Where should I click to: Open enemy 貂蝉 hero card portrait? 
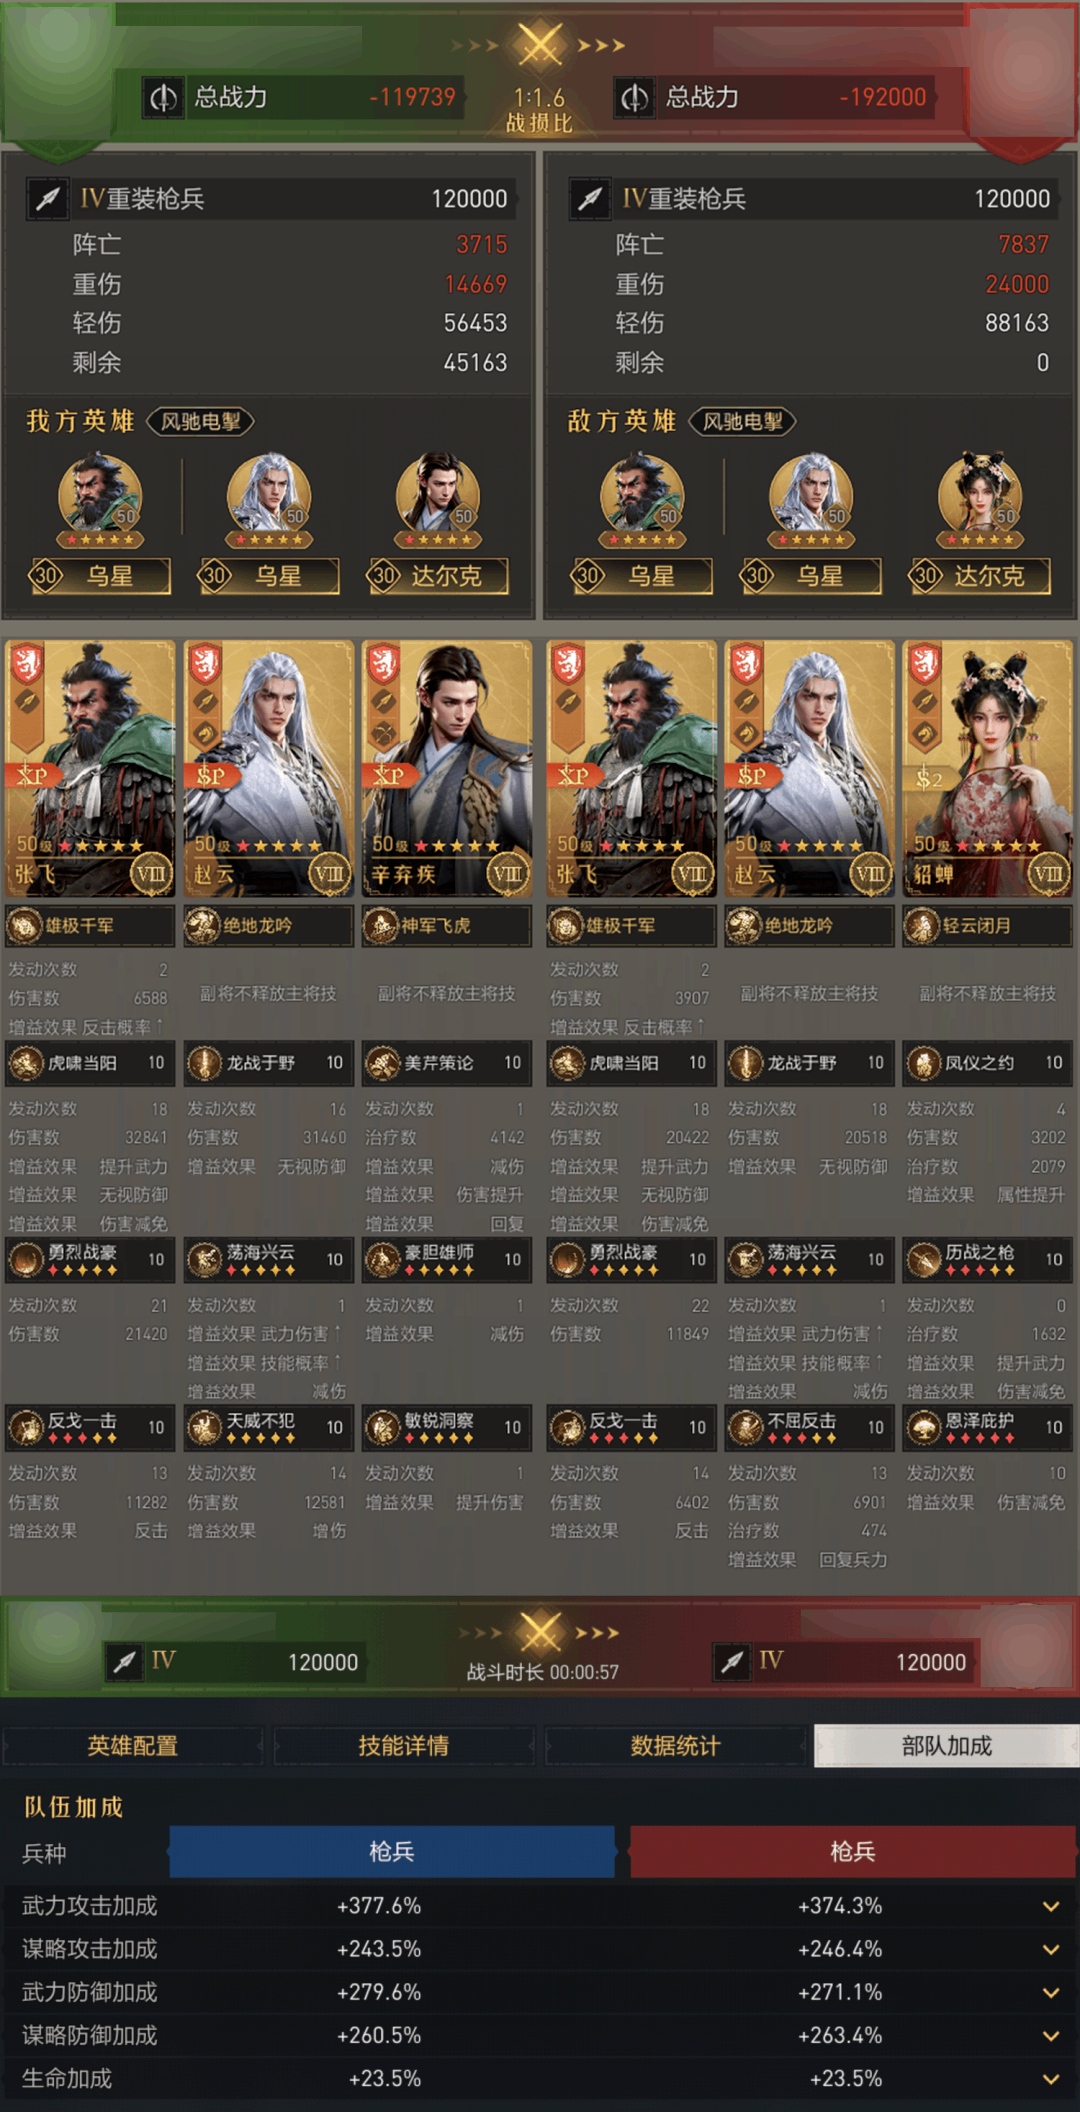coord(987,769)
